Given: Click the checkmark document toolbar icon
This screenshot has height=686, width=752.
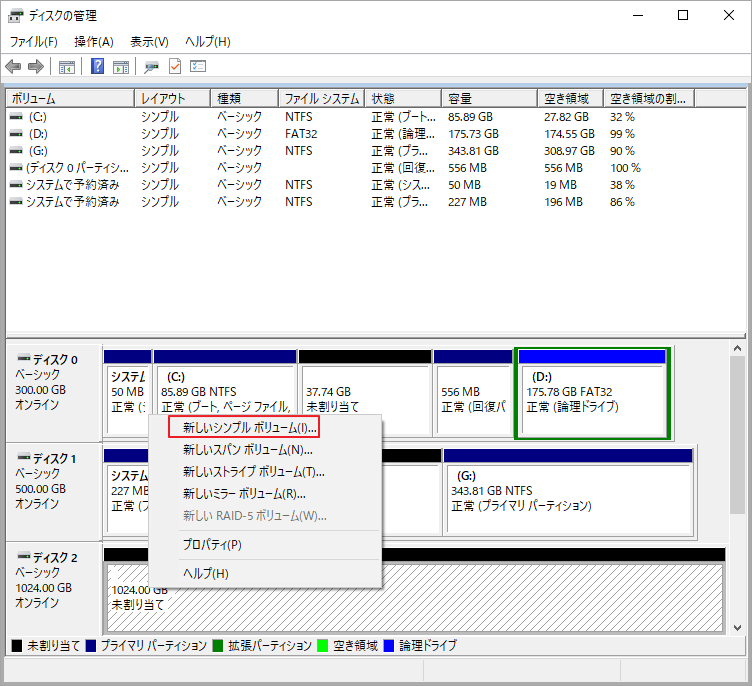Looking at the screenshot, I should click(x=175, y=67).
